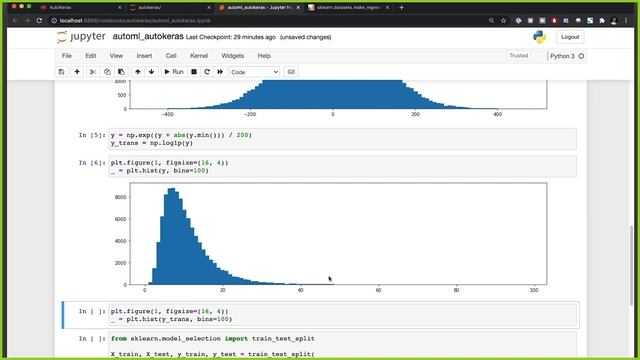Close the Autokeras browser tab
Screen dimensions: 640x360
119,7
